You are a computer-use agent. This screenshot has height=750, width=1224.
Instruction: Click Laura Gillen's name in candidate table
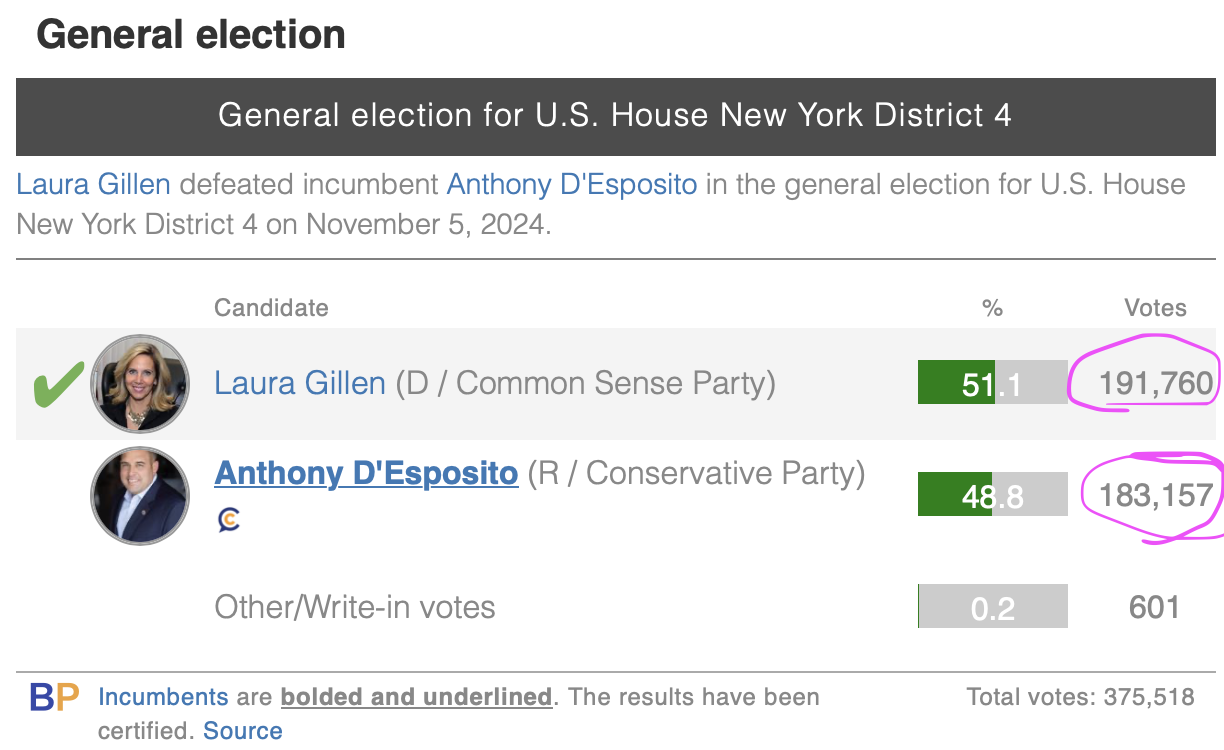tap(300, 383)
